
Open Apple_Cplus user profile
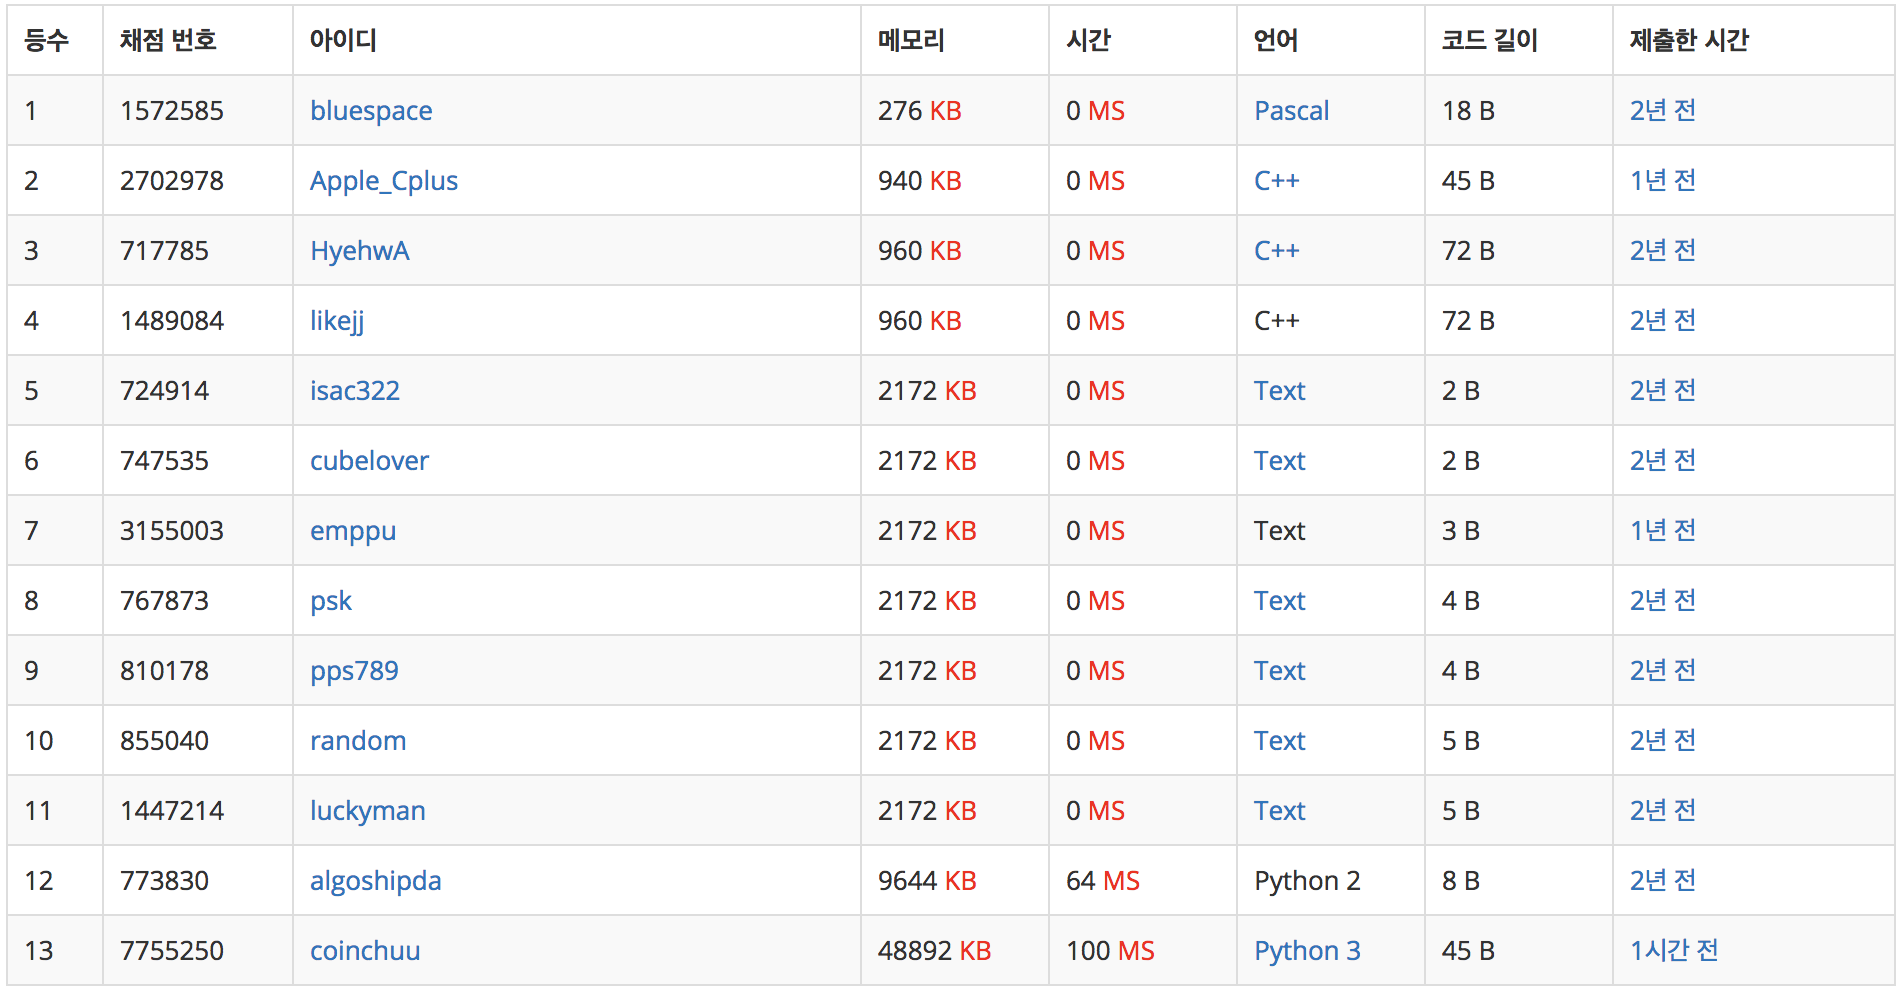click(x=384, y=181)
